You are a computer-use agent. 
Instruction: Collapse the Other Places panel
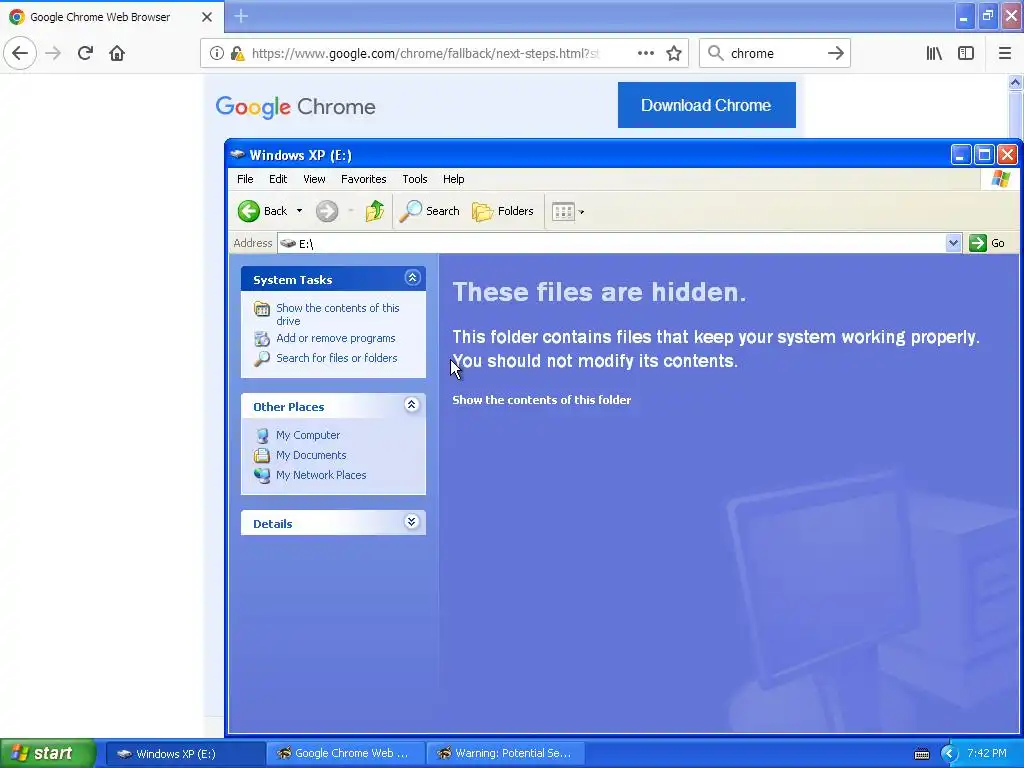click(x=411, y=405)
